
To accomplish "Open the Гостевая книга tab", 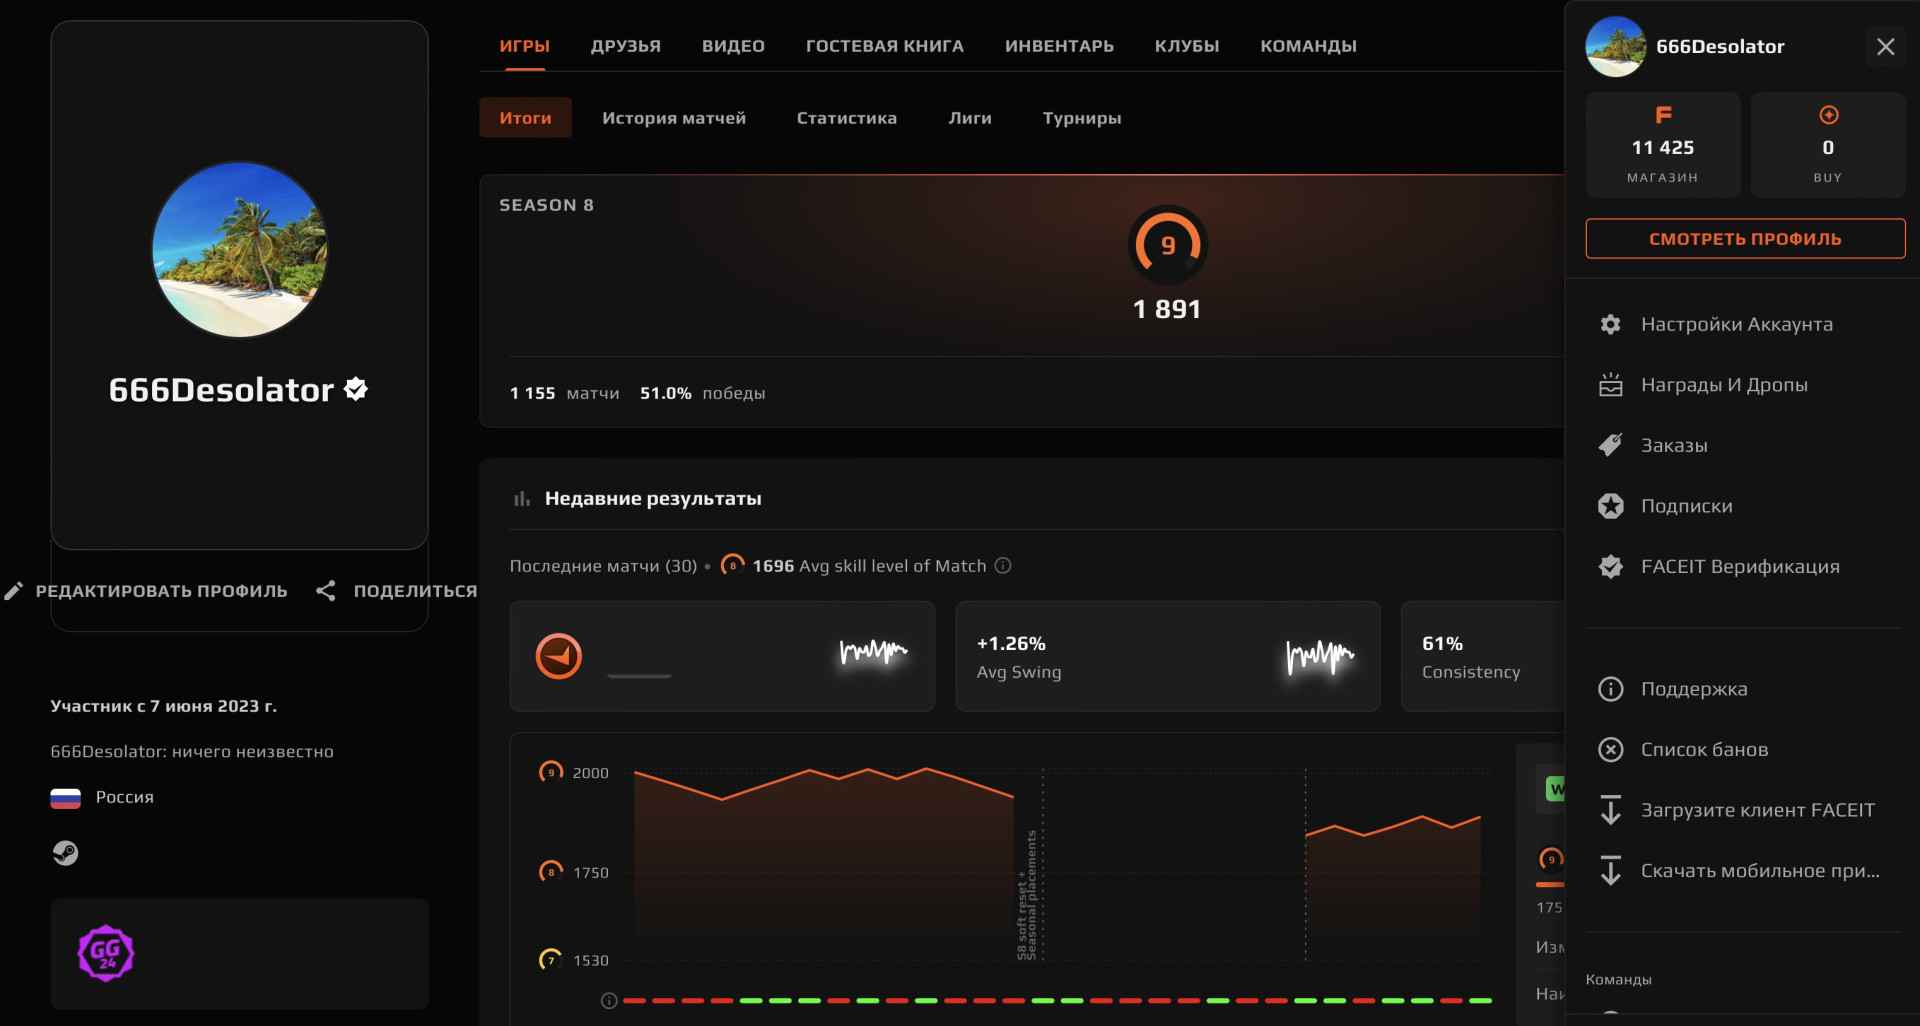I will 884,46.
